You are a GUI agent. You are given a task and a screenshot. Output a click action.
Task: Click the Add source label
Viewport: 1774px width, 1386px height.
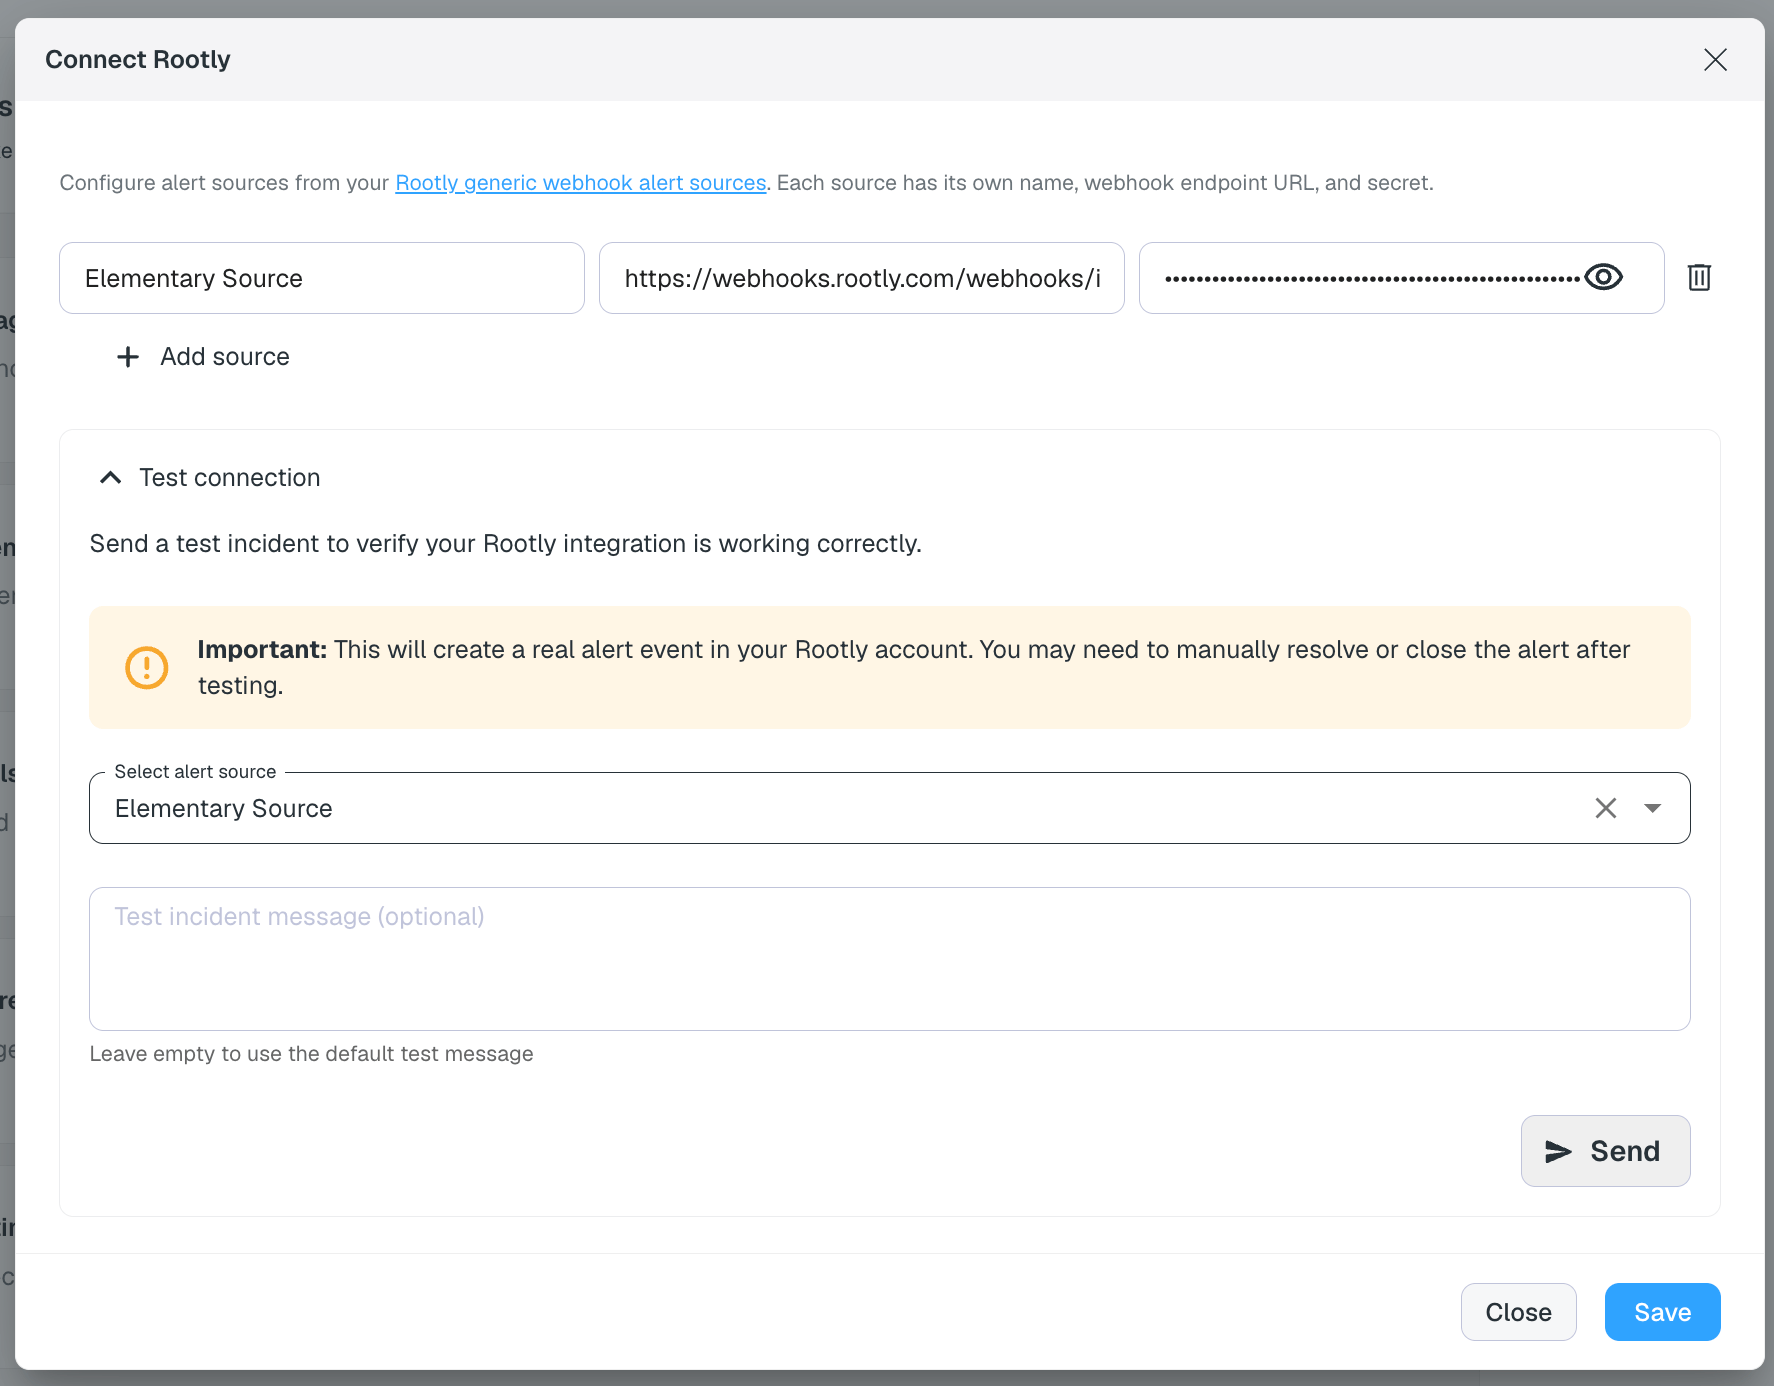(225, 357)
